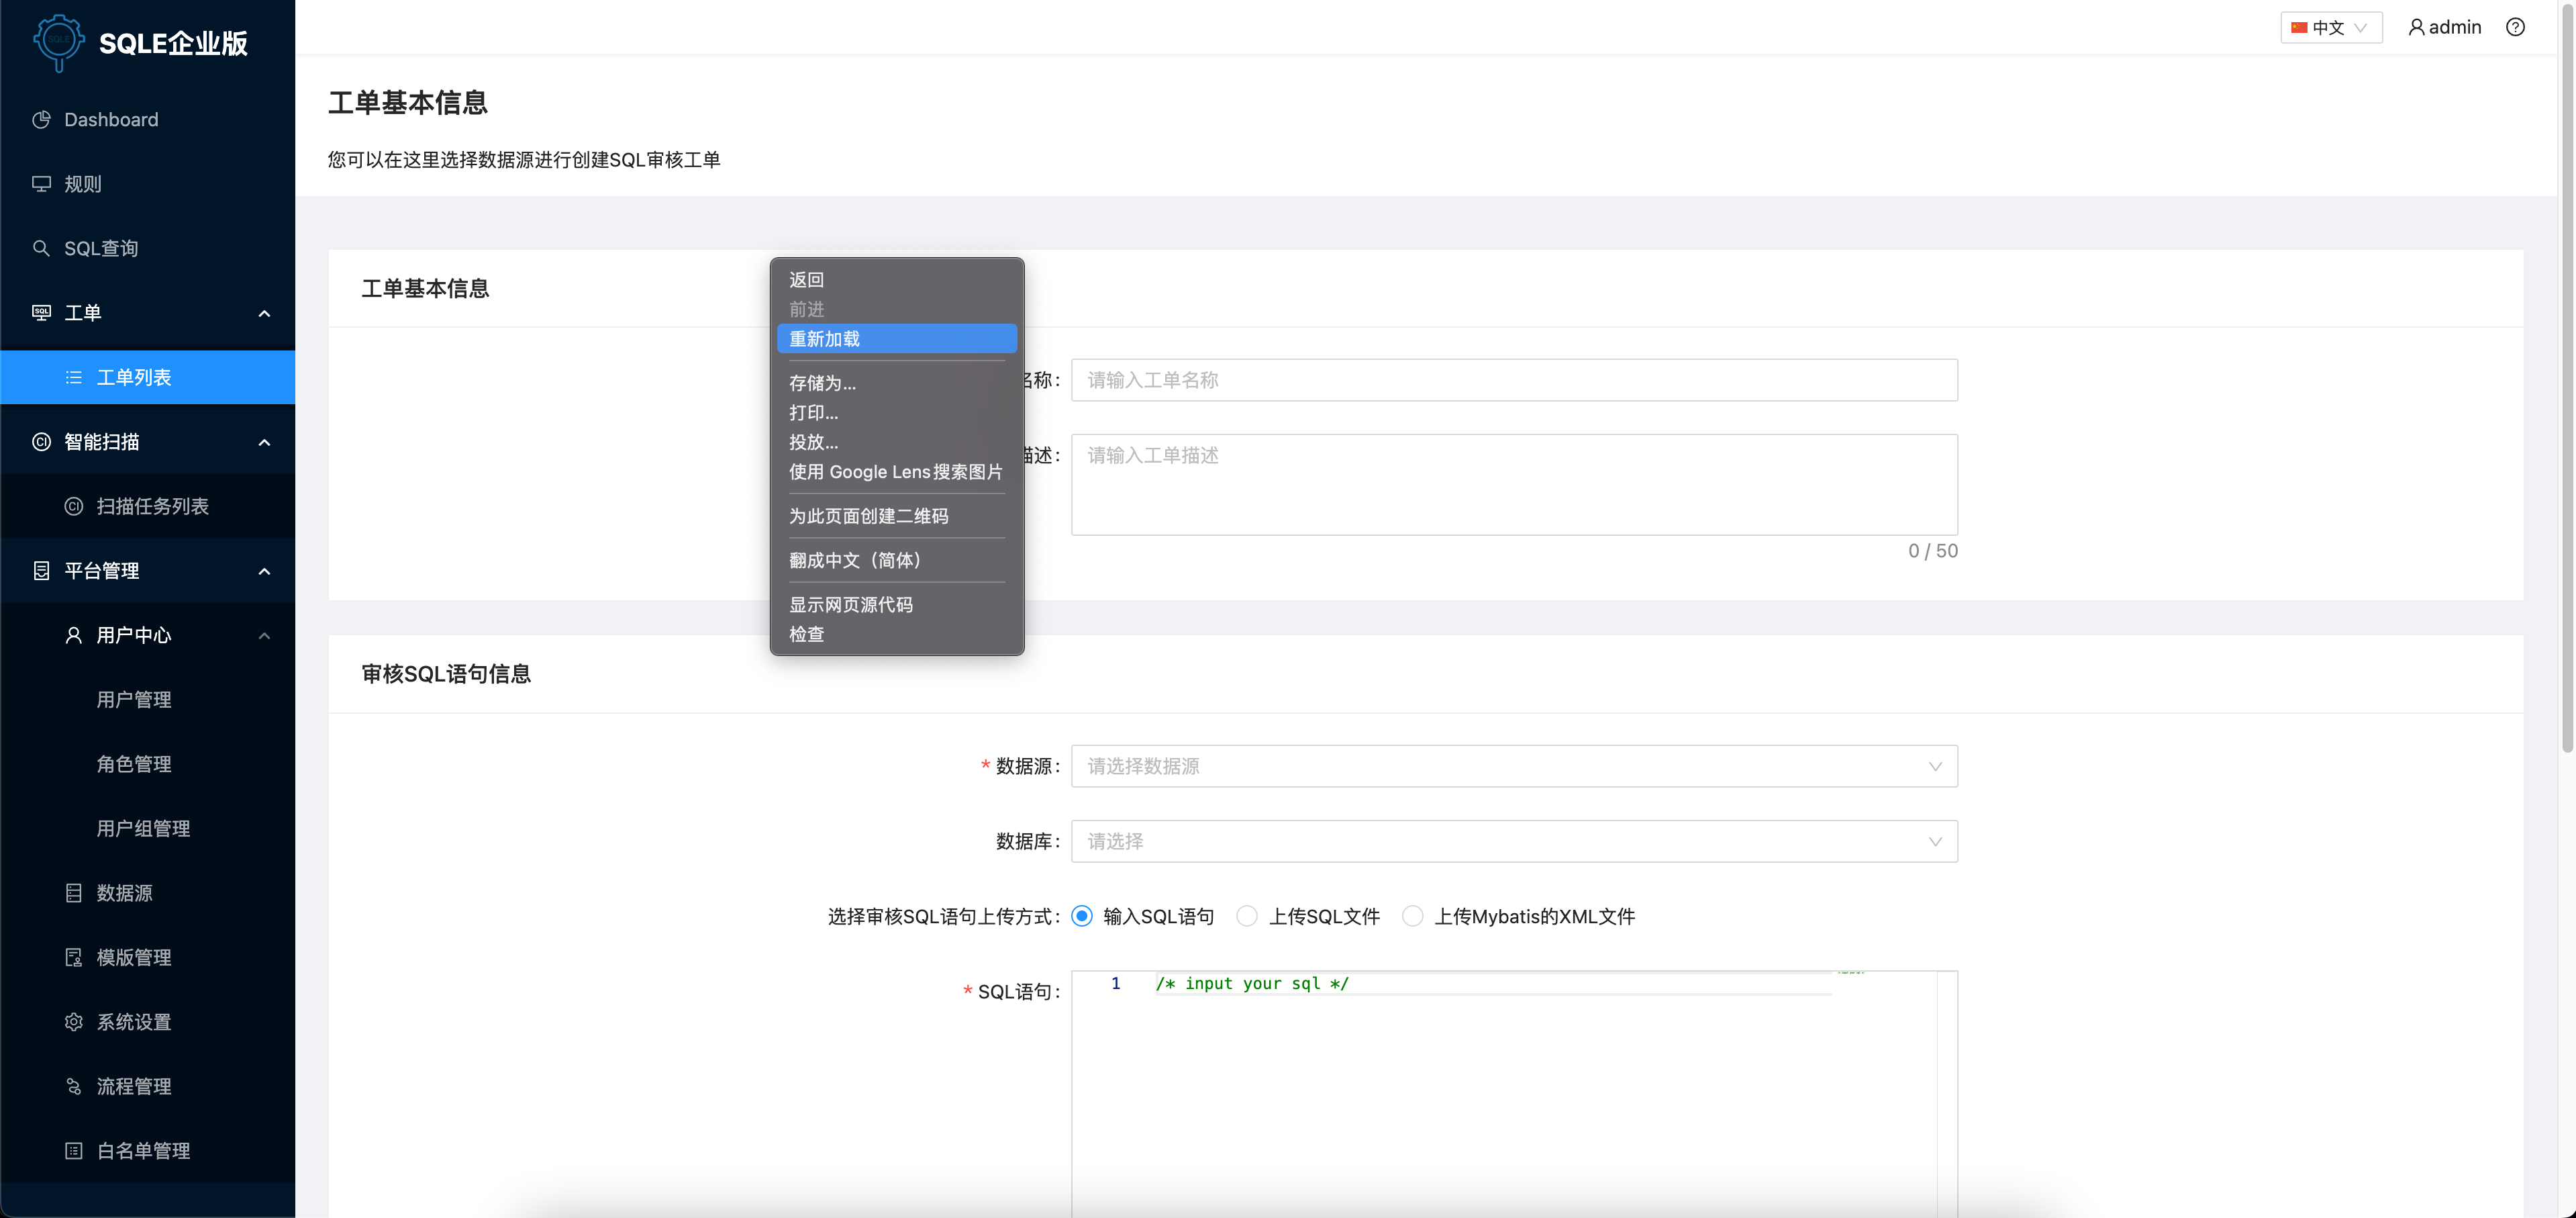Select the 规则 monitor icon in sidebar
The image size is (2576, 1218).
click(x=41, y=183)
